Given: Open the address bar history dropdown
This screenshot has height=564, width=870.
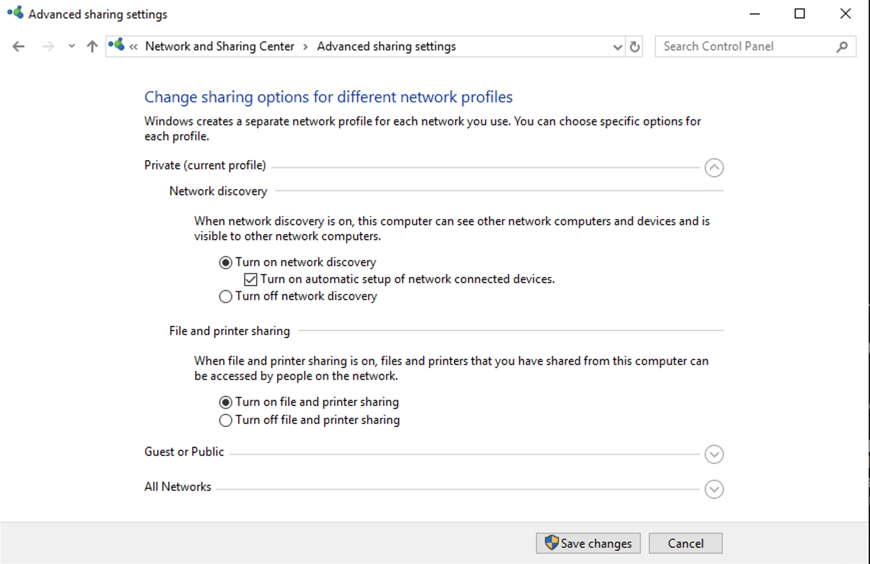Looking at the screenshot, I should point(617,47).
